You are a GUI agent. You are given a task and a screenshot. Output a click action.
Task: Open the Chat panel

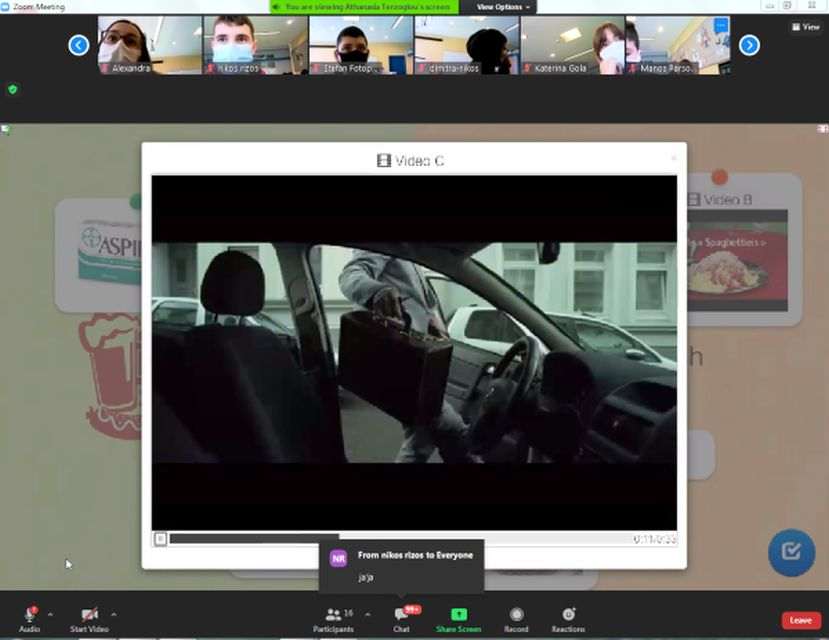pyautogui.click(x=402, y=619)
